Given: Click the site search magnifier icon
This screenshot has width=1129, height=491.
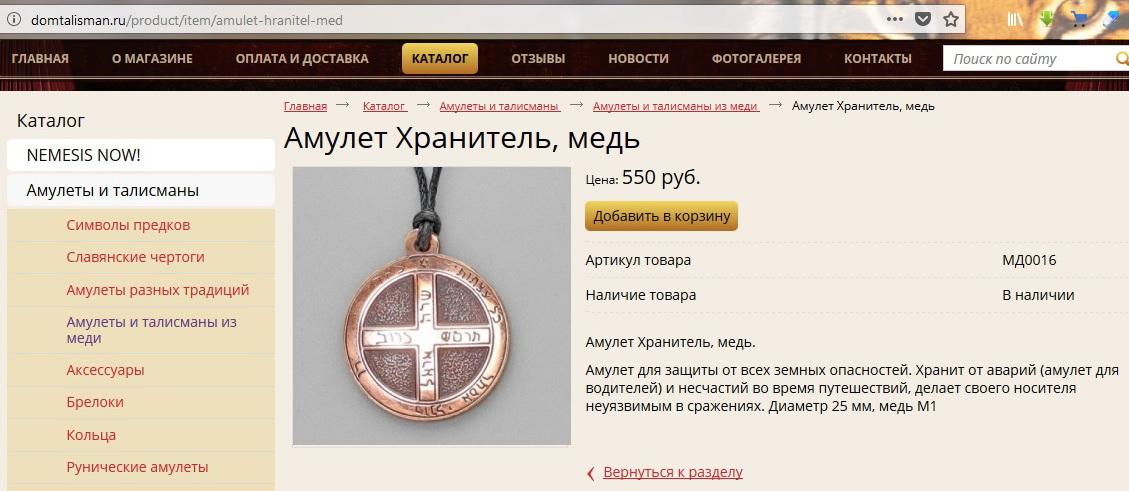Looking at the screenshot, I should click(1122, 58).
